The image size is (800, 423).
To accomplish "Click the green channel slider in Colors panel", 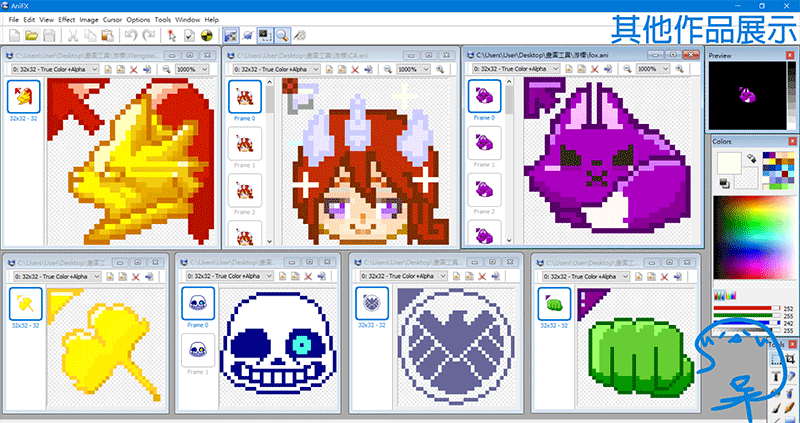I will (x=746, y=315).
